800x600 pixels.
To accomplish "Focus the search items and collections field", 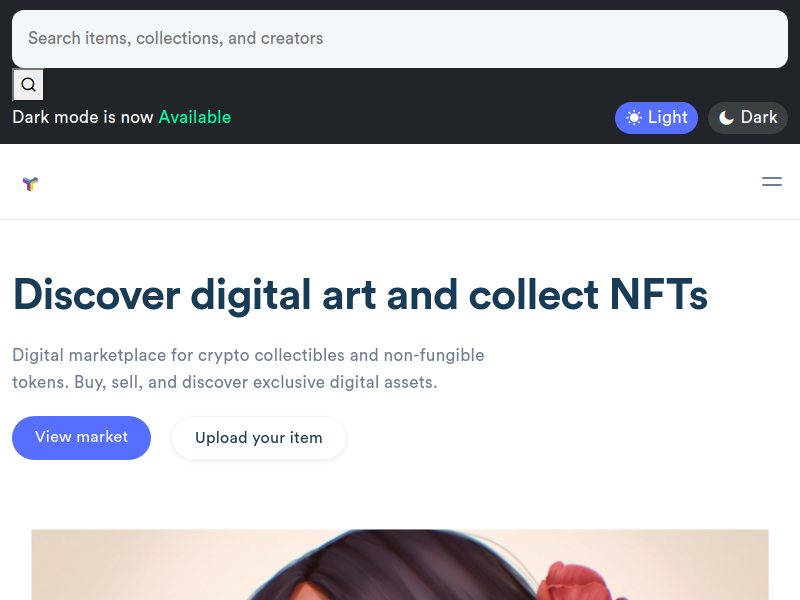I will (x=400, y=39).
